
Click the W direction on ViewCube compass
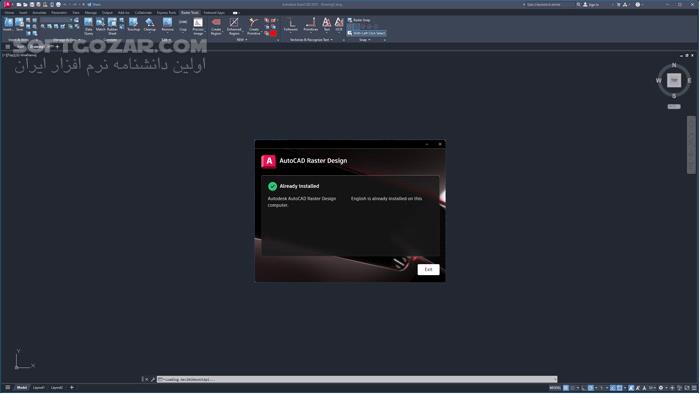(658, 81)
